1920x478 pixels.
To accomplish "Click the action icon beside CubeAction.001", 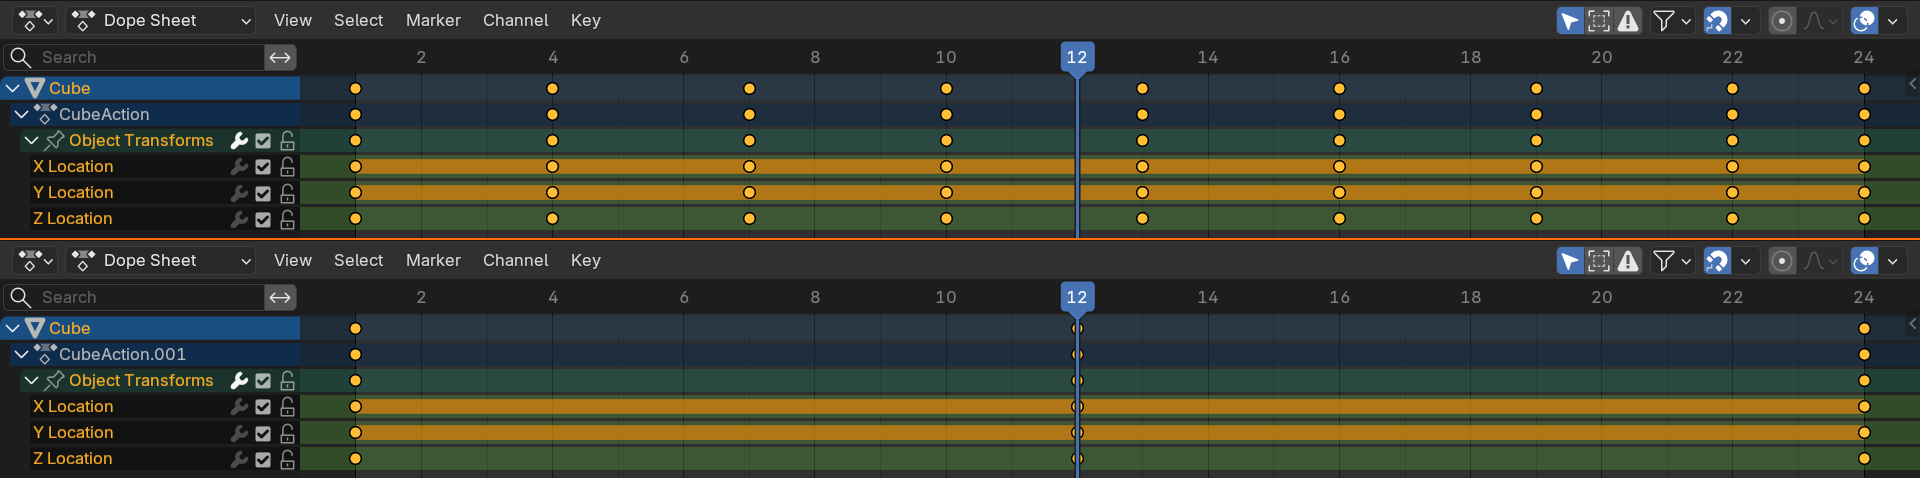I will click(x=45, y=354).
